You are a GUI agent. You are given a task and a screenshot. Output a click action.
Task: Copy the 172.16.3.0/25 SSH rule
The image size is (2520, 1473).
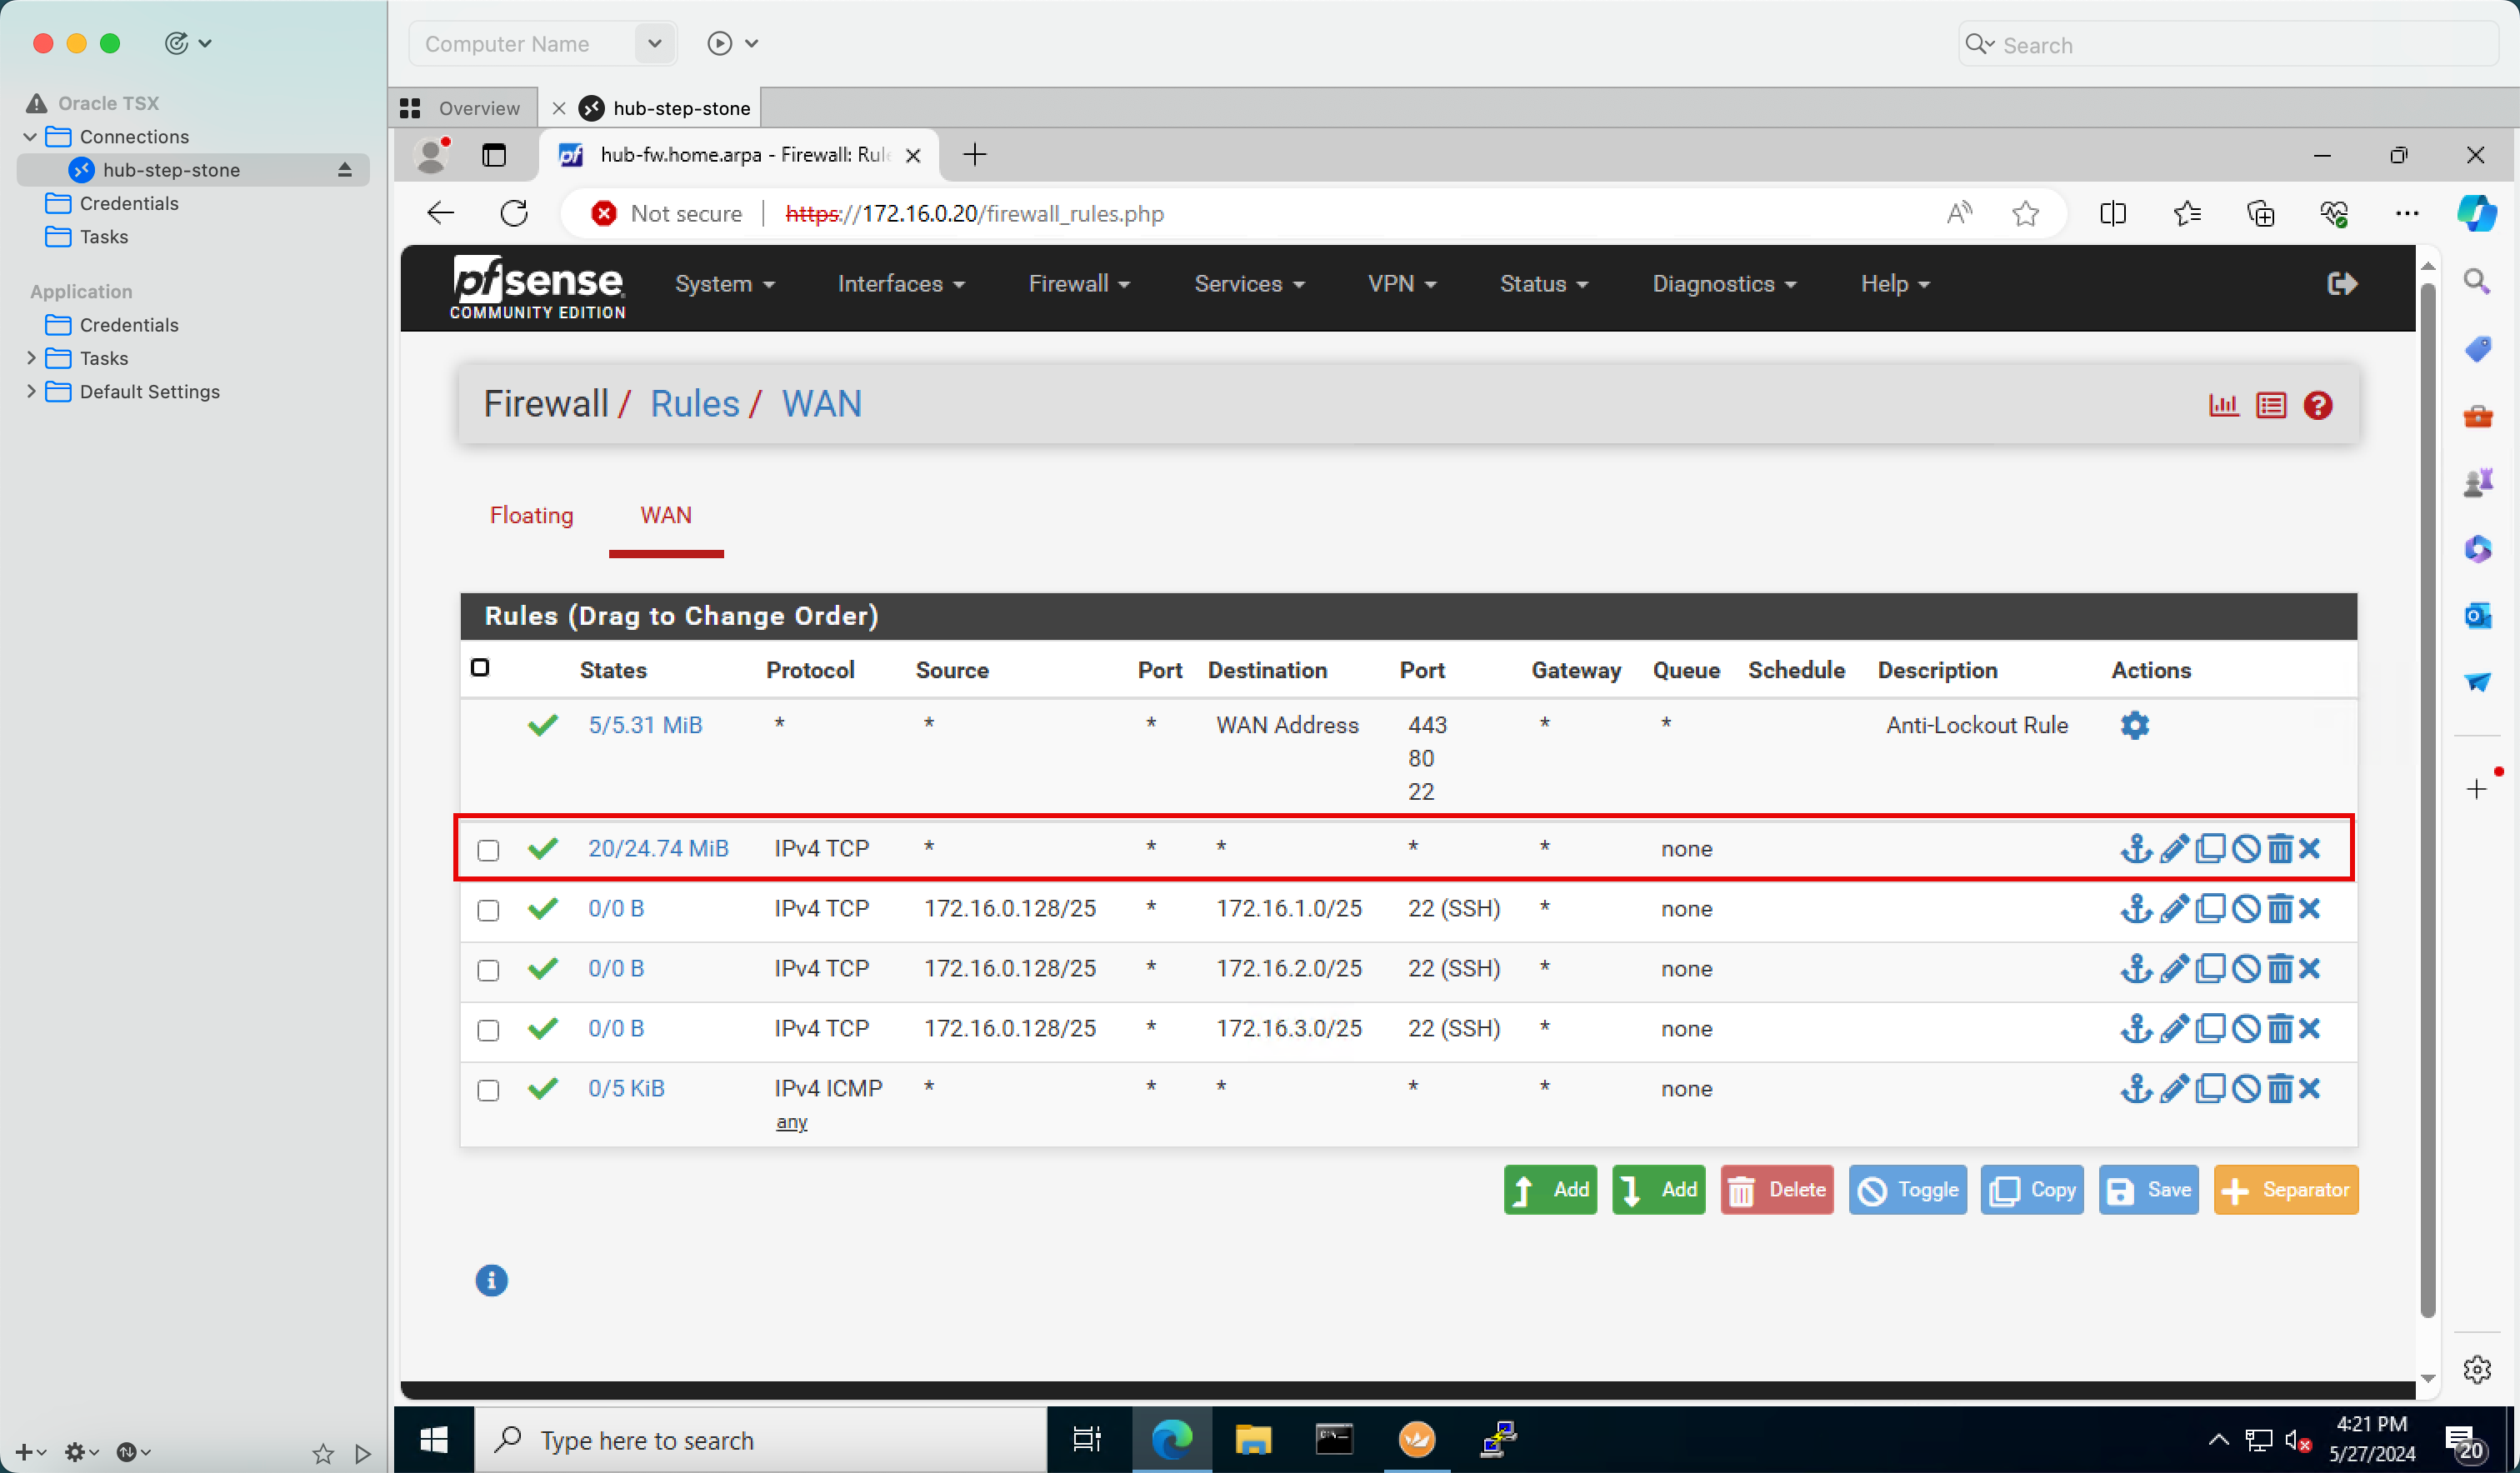2210,1028
